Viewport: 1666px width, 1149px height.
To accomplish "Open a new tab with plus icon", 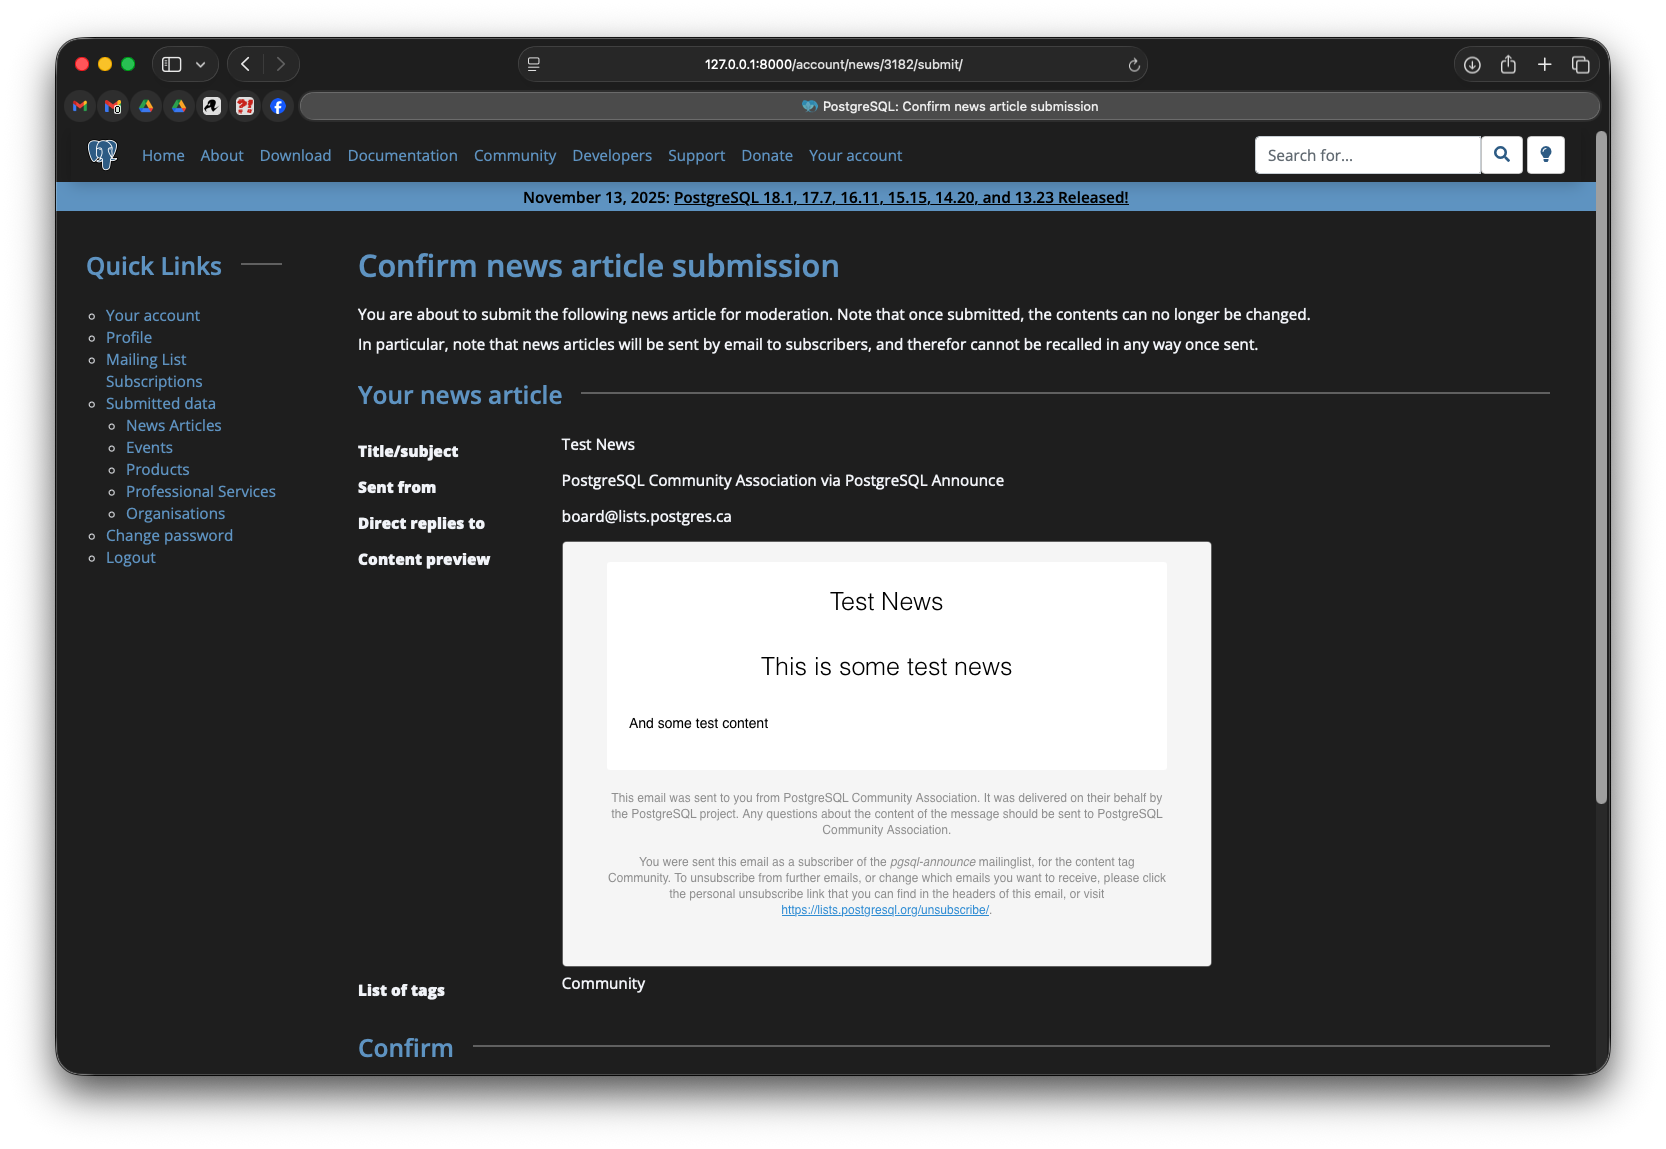I will pos(1544,65).
